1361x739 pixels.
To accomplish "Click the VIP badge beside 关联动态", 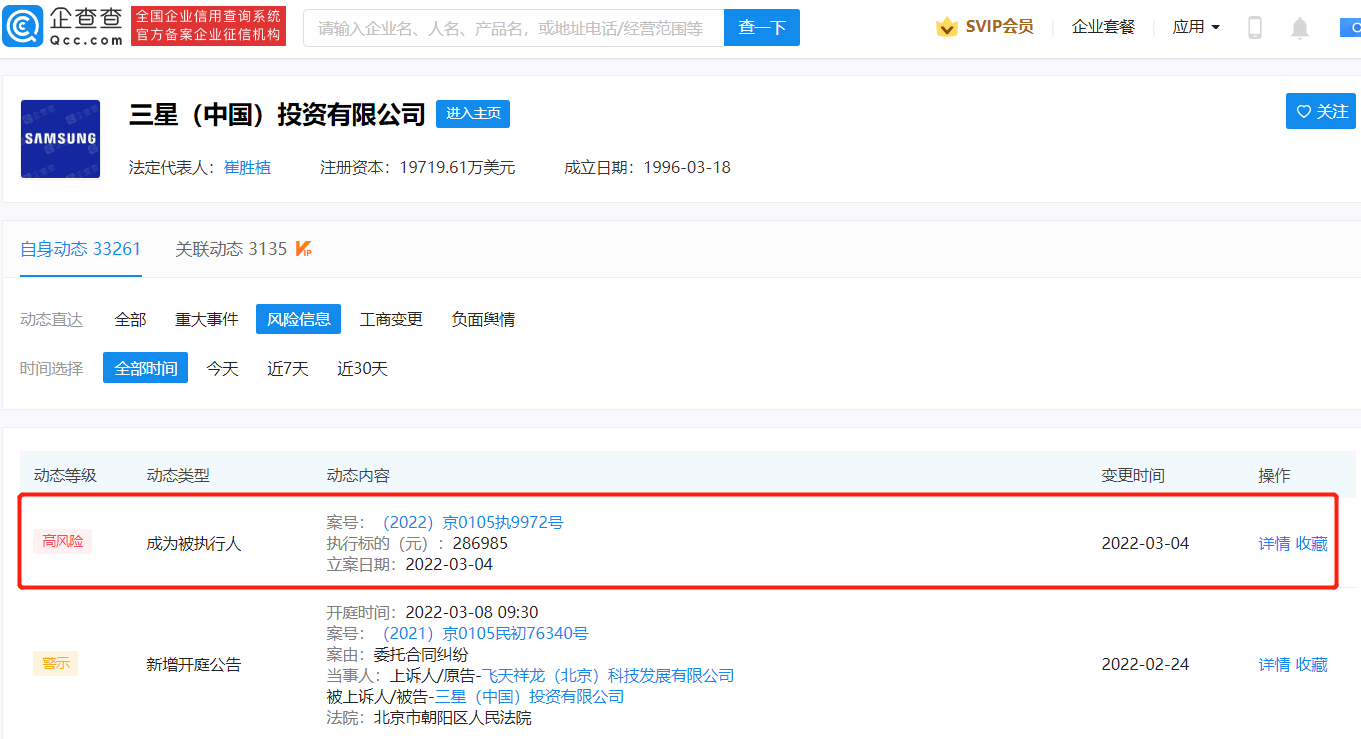I will pyautogui.click(x=304, y=249).
